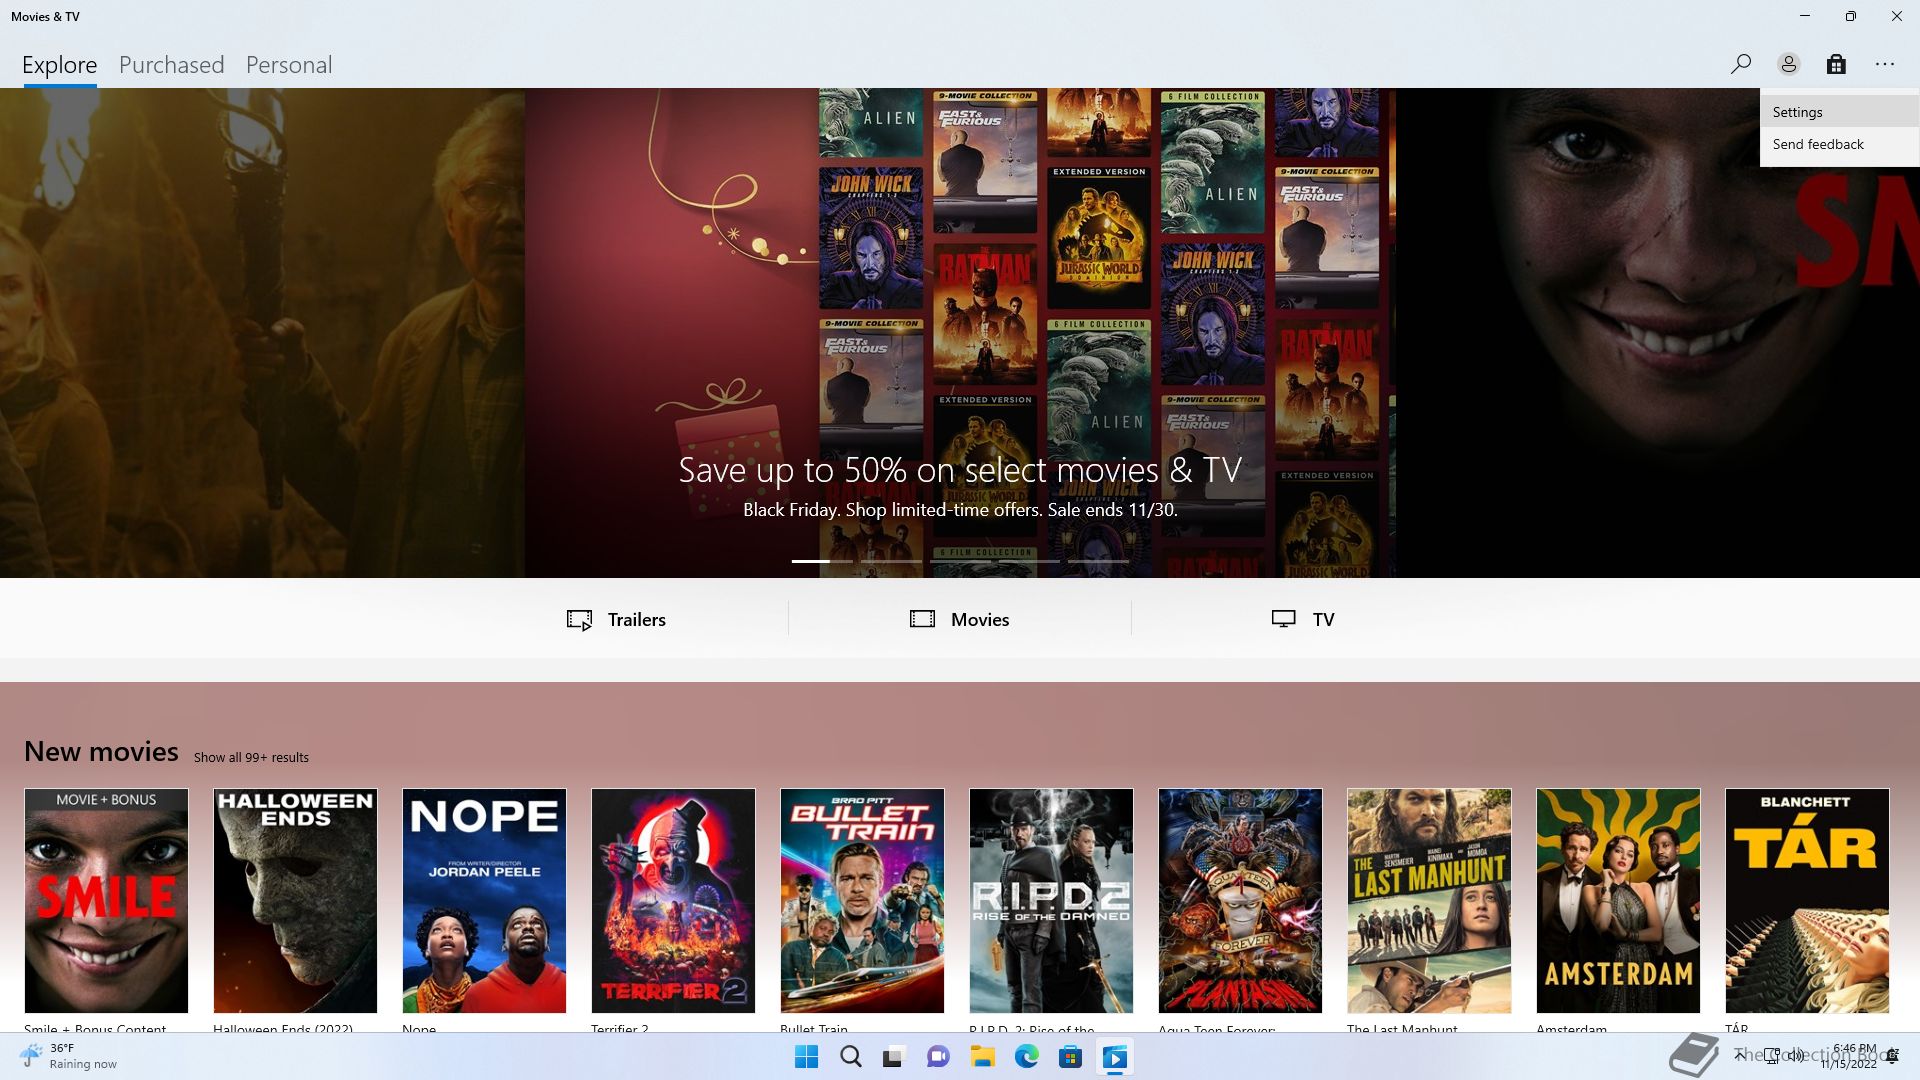Open the TV section

[1302, 619]
